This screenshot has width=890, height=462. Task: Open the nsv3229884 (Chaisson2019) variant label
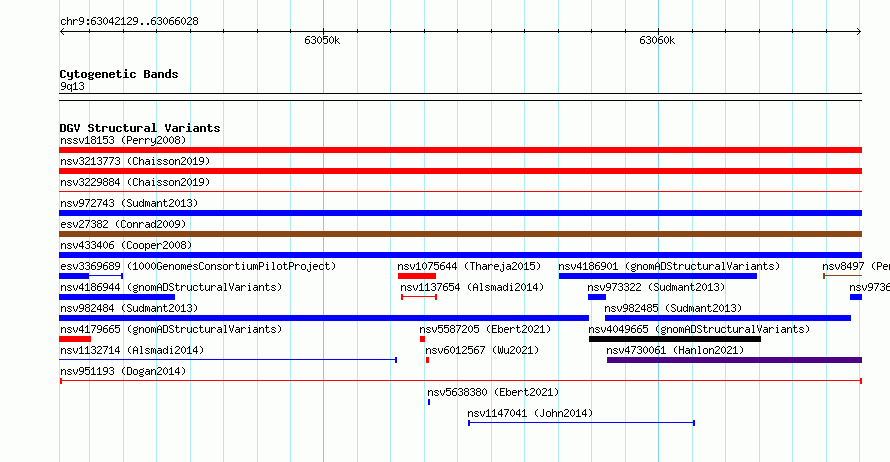point(135,182)
